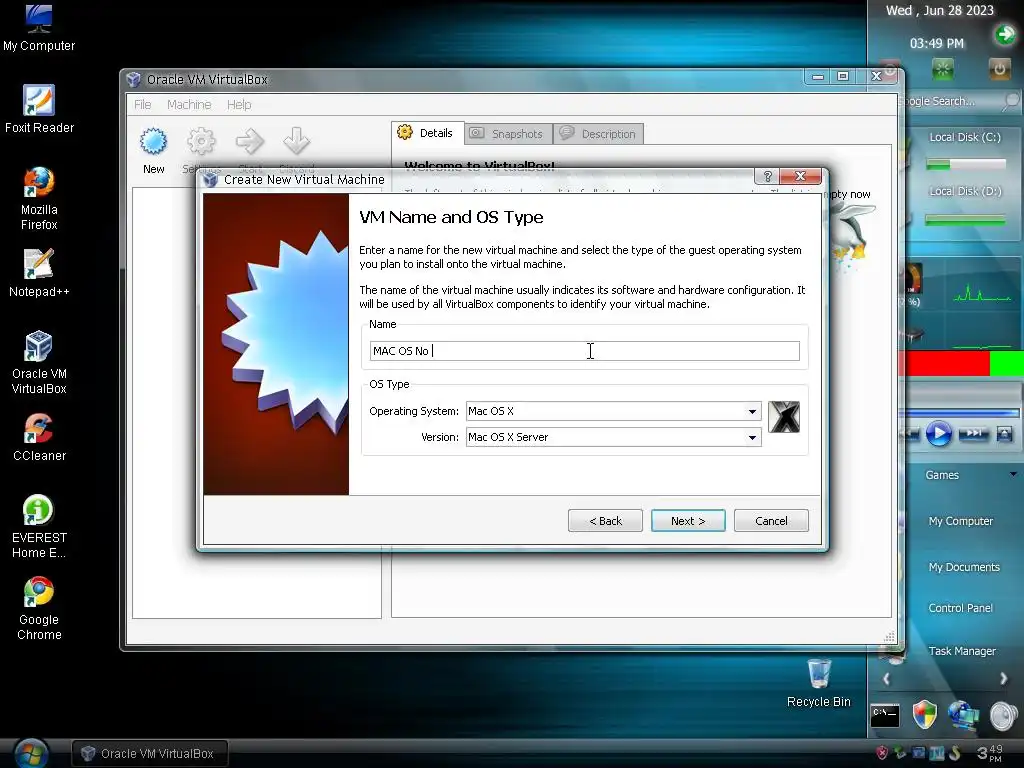Cancel the Create New Virtual Machine wizard
The image size is (1024, 768).
click(771, 521)
